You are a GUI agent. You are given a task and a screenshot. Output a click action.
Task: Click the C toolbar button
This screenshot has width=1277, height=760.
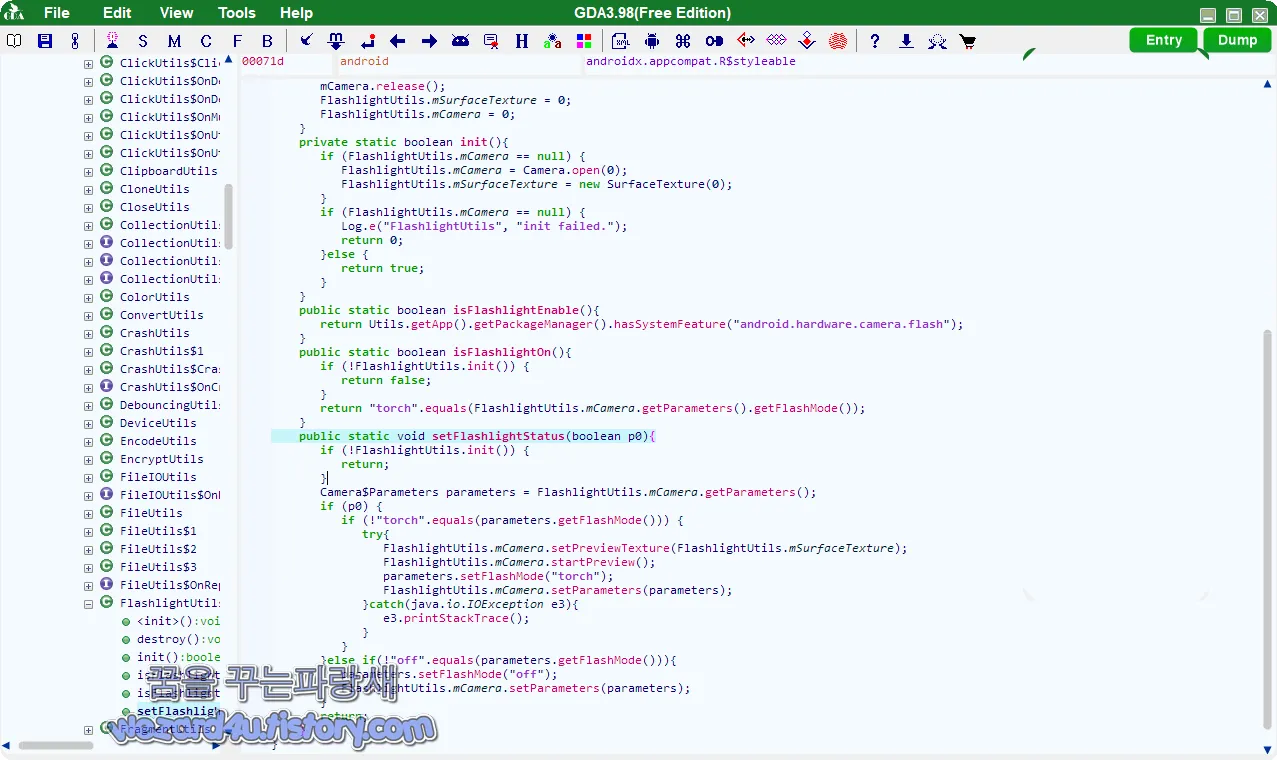click(206, 41)
